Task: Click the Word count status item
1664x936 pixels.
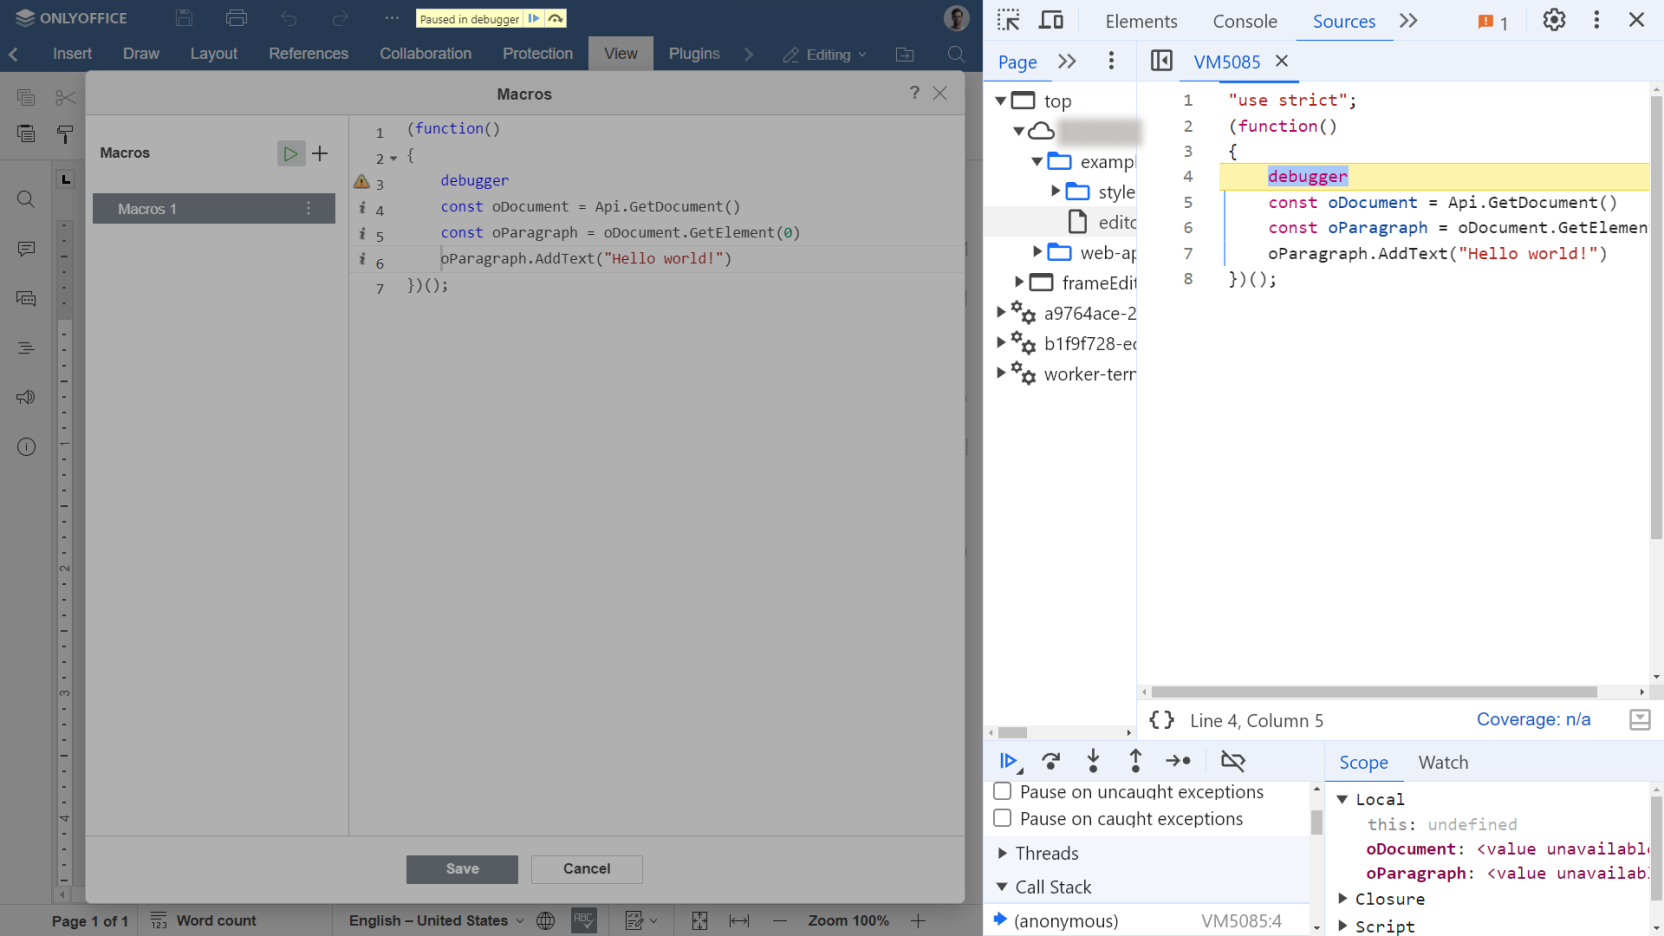Action: tap(204, 920)
